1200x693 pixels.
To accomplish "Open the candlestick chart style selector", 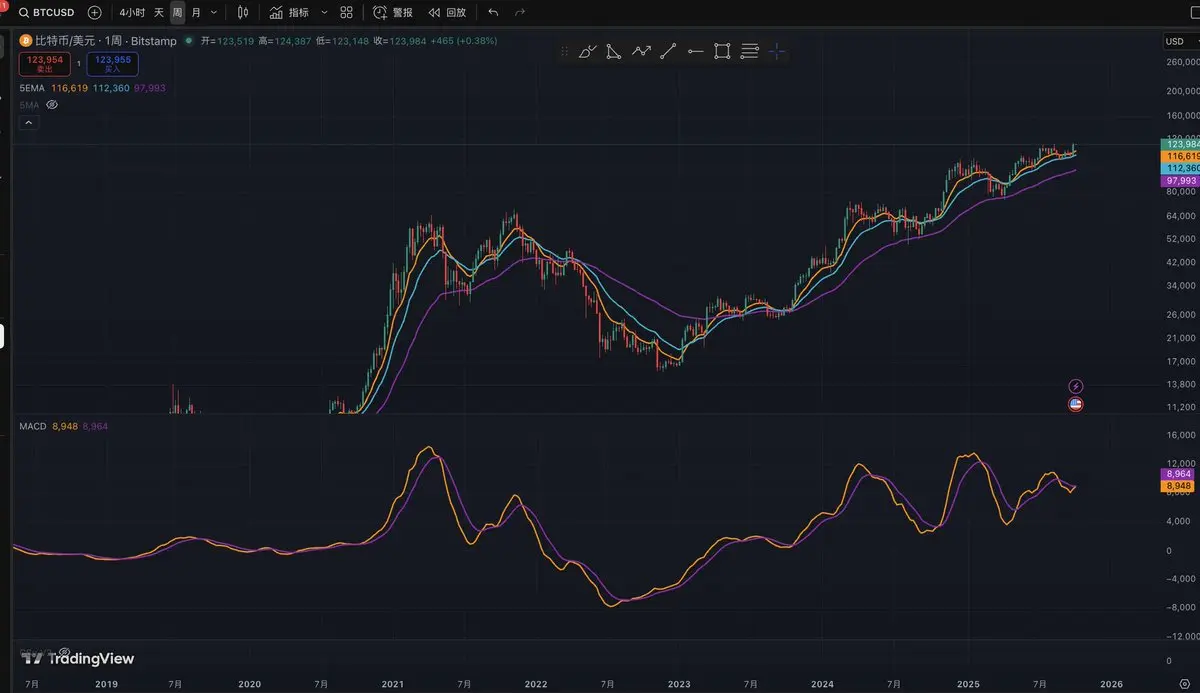I will (x=242, y=13).
